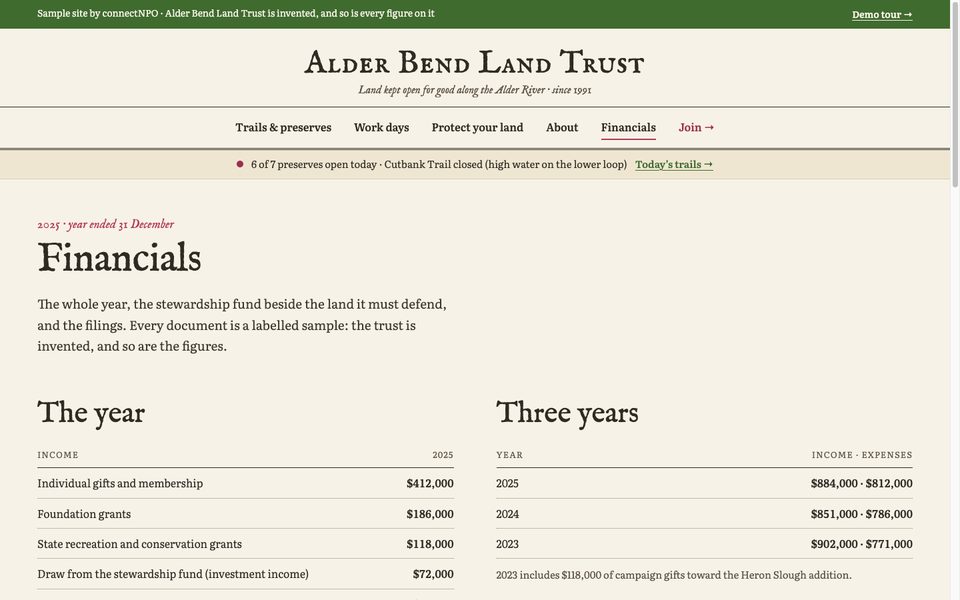The image size is (960, 600).
Task: Open the About page
Action: [x=562, y=127]
